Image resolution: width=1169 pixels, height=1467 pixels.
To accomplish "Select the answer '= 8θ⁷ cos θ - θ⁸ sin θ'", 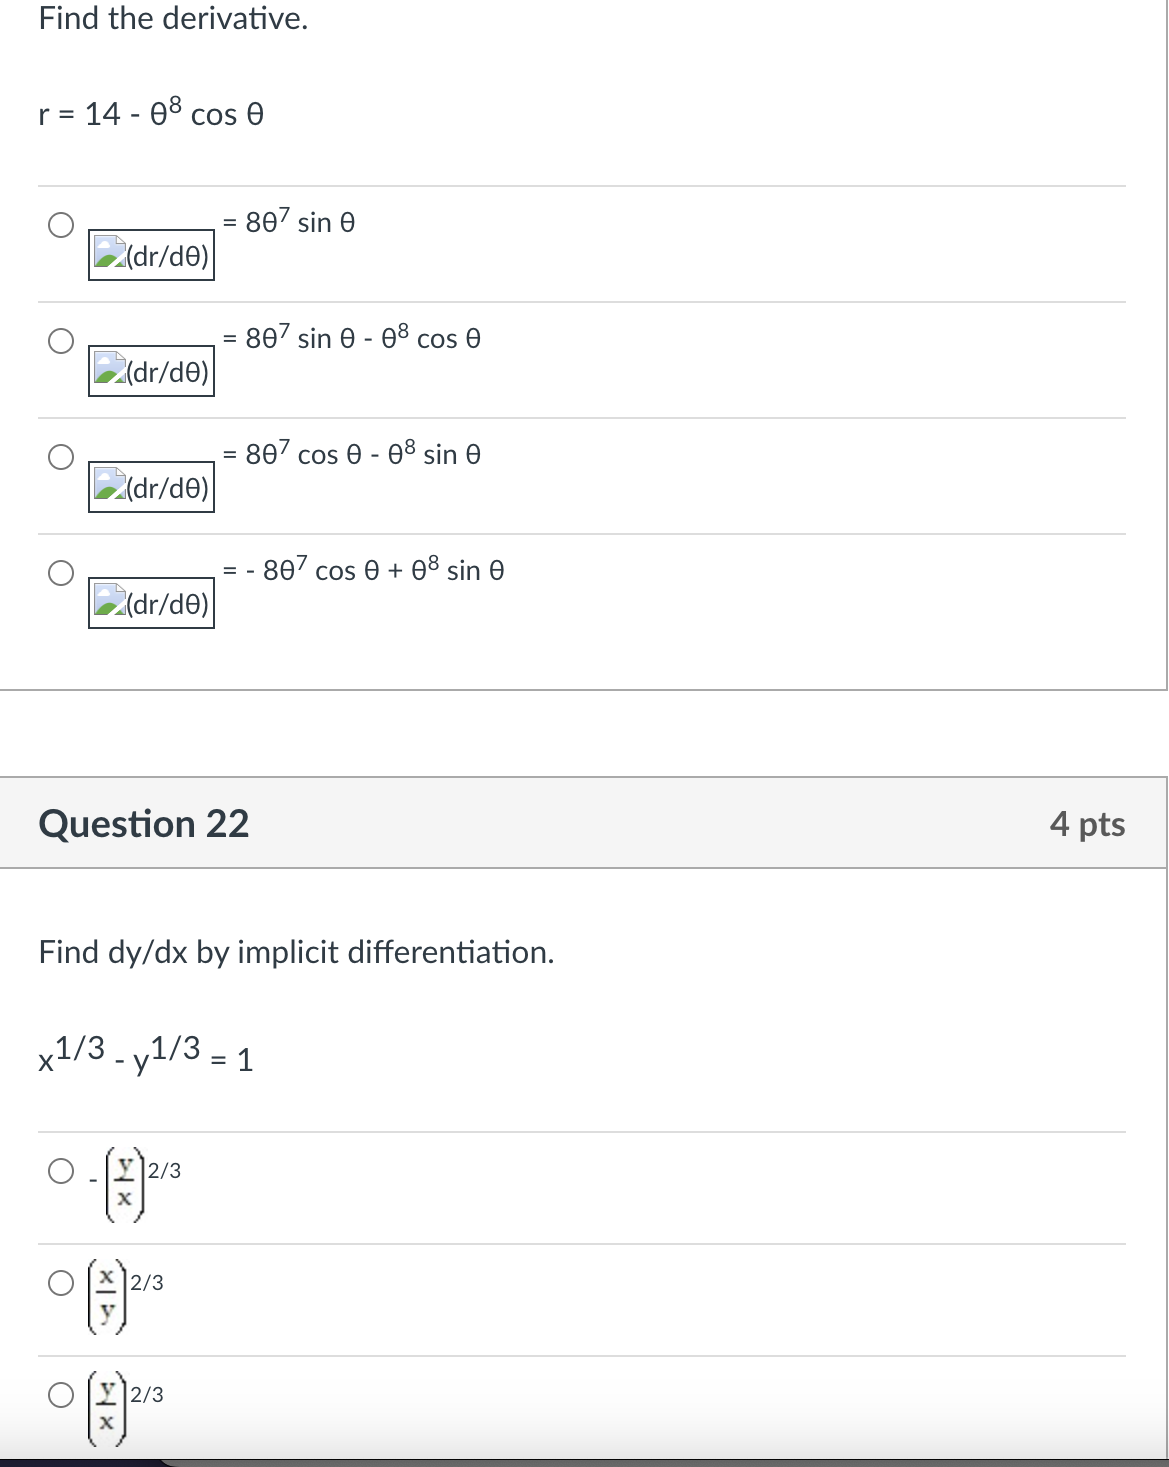I will pyautogui.click(x=60, y=455).
